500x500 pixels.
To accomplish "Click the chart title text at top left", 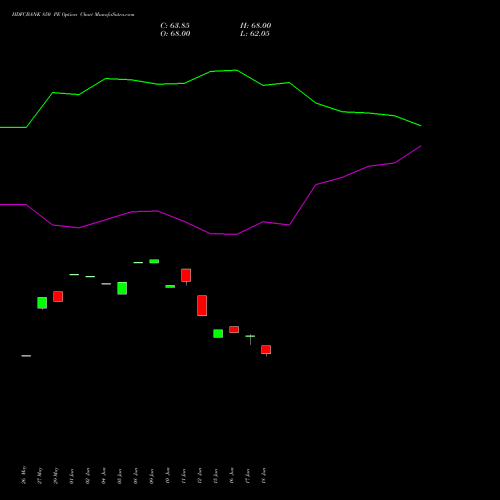I will 73,15.
